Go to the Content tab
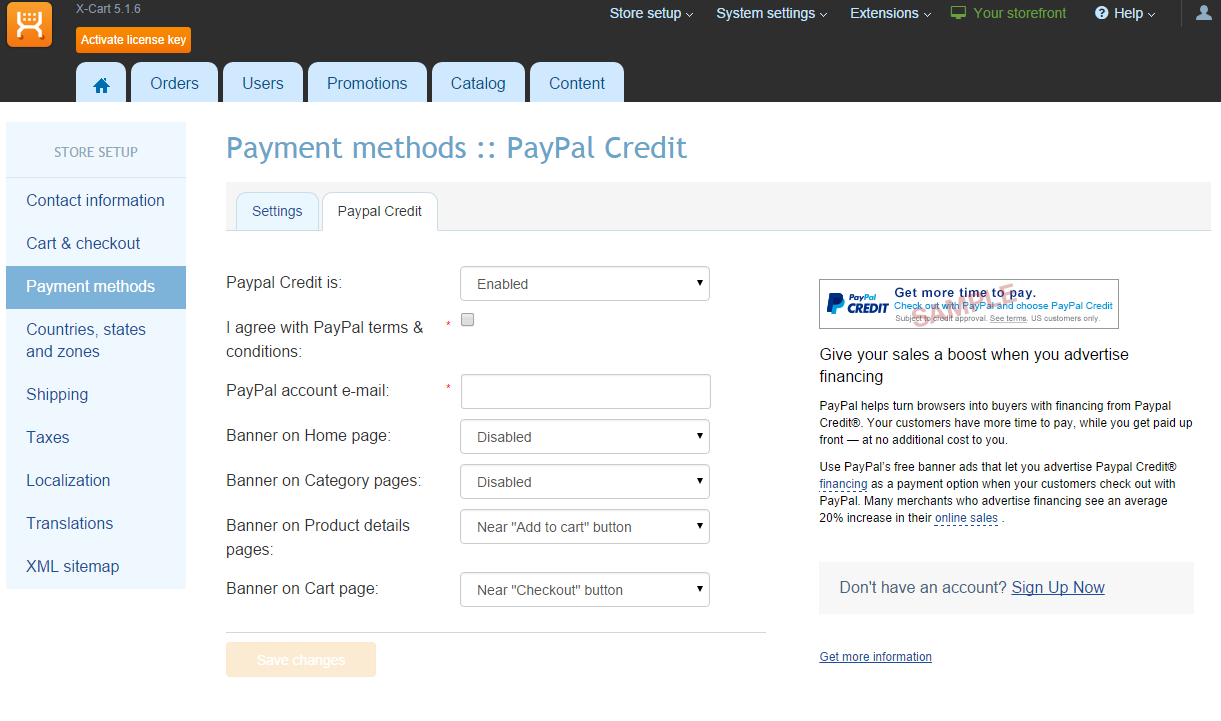Viewport: 1221px width, 721px height. click(x=577, y=83)
